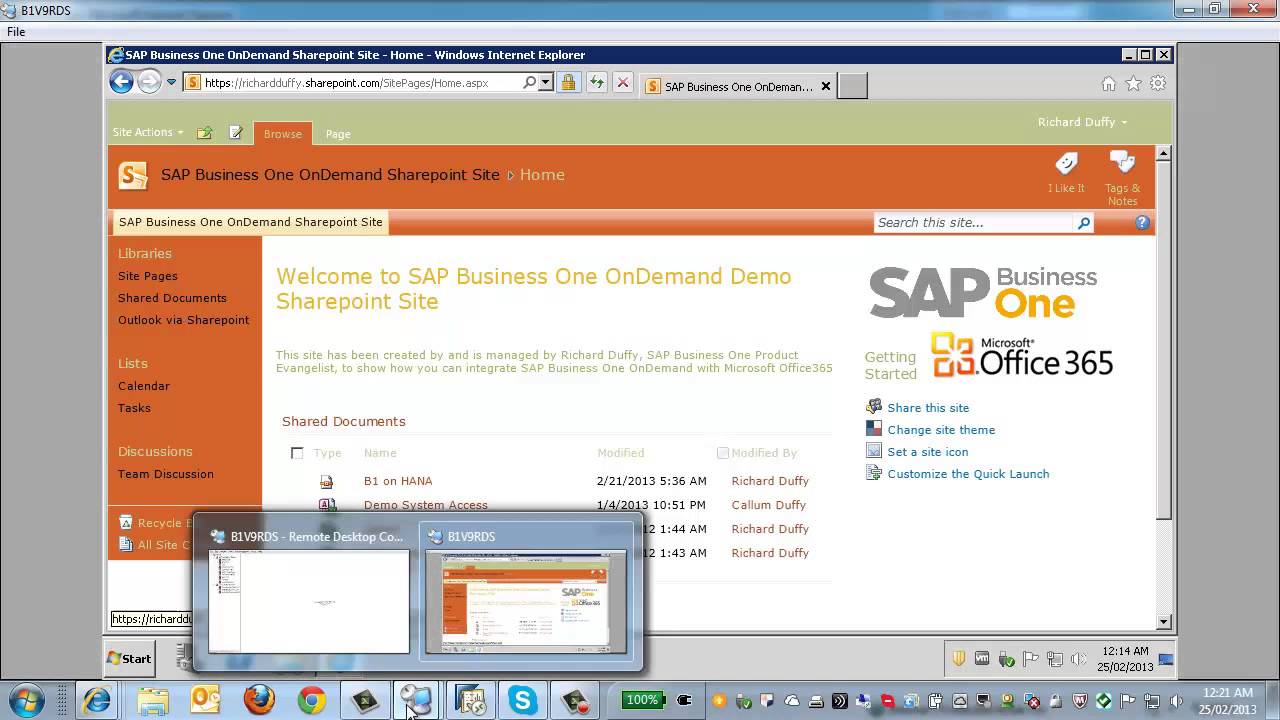Run site search with magnifier button
The image size is (1280, 720).
(1083, 223)
